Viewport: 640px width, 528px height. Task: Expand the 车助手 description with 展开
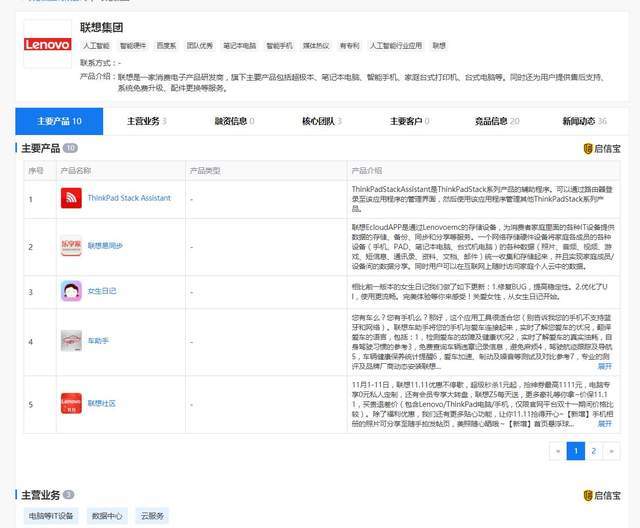[605, 366]
